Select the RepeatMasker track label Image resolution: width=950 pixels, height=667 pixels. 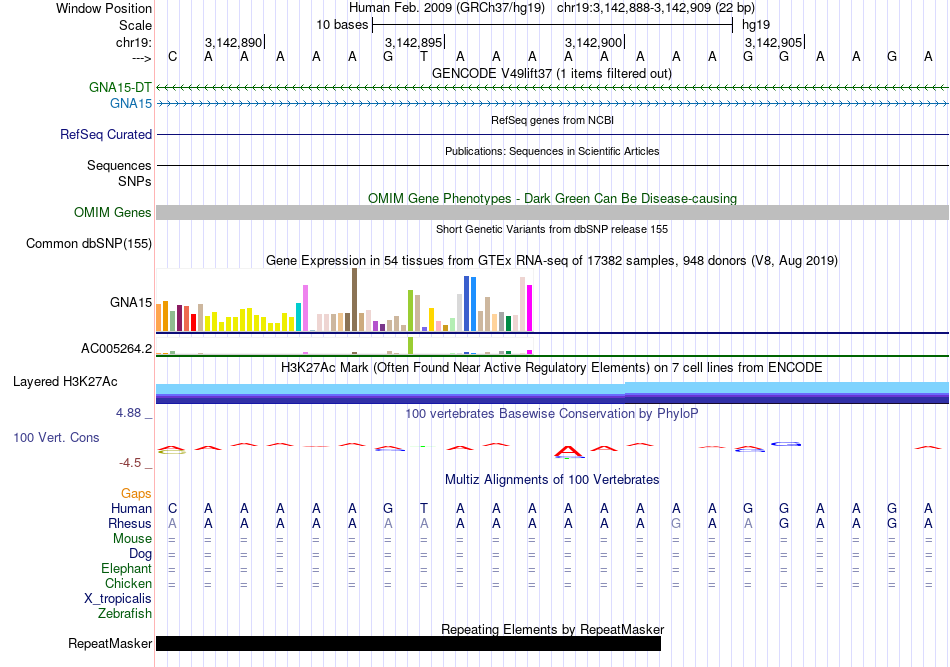[110, 643]
